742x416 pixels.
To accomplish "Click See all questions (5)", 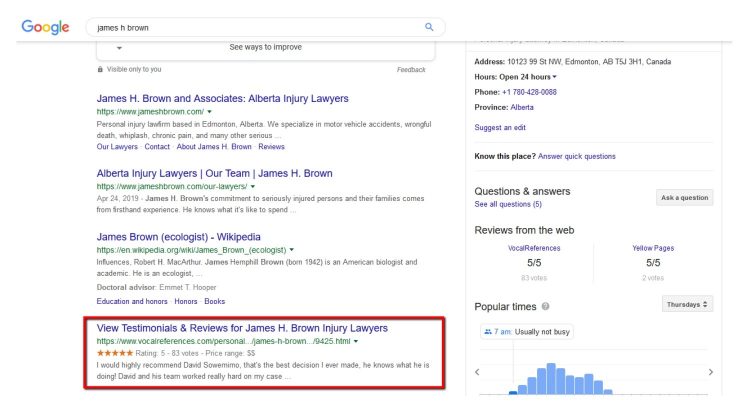I will tap(508, 204).
